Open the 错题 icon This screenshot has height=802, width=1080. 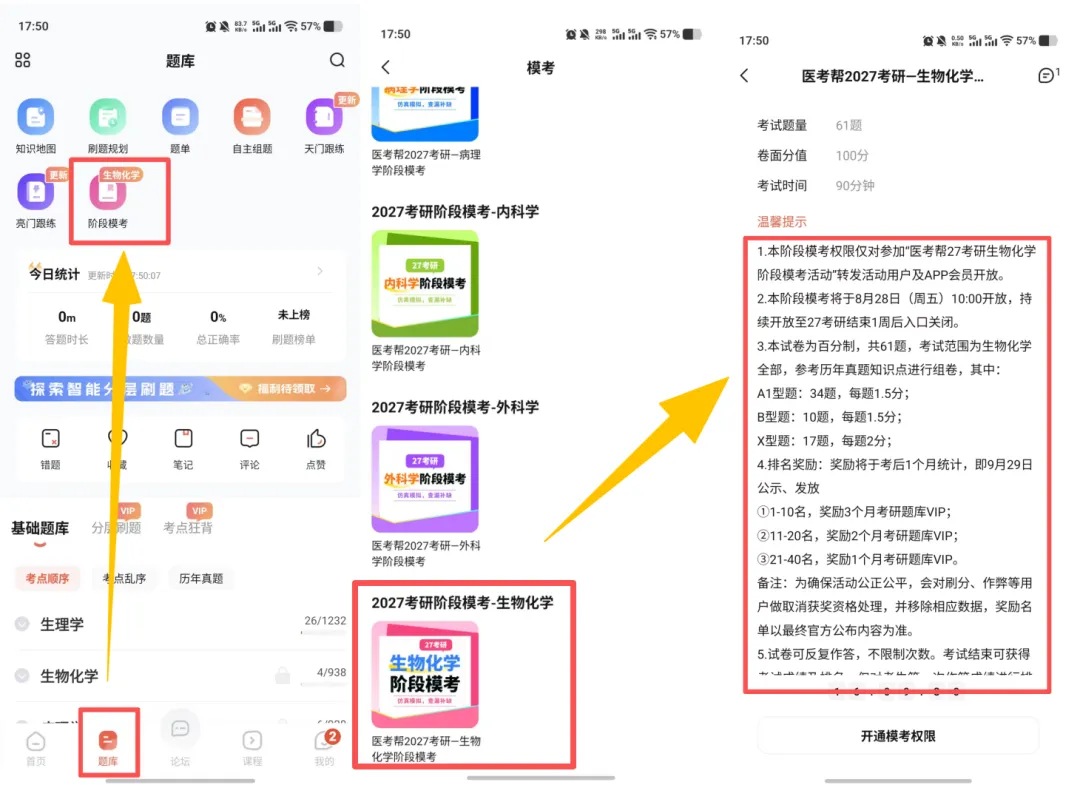(x=50, y=439)
